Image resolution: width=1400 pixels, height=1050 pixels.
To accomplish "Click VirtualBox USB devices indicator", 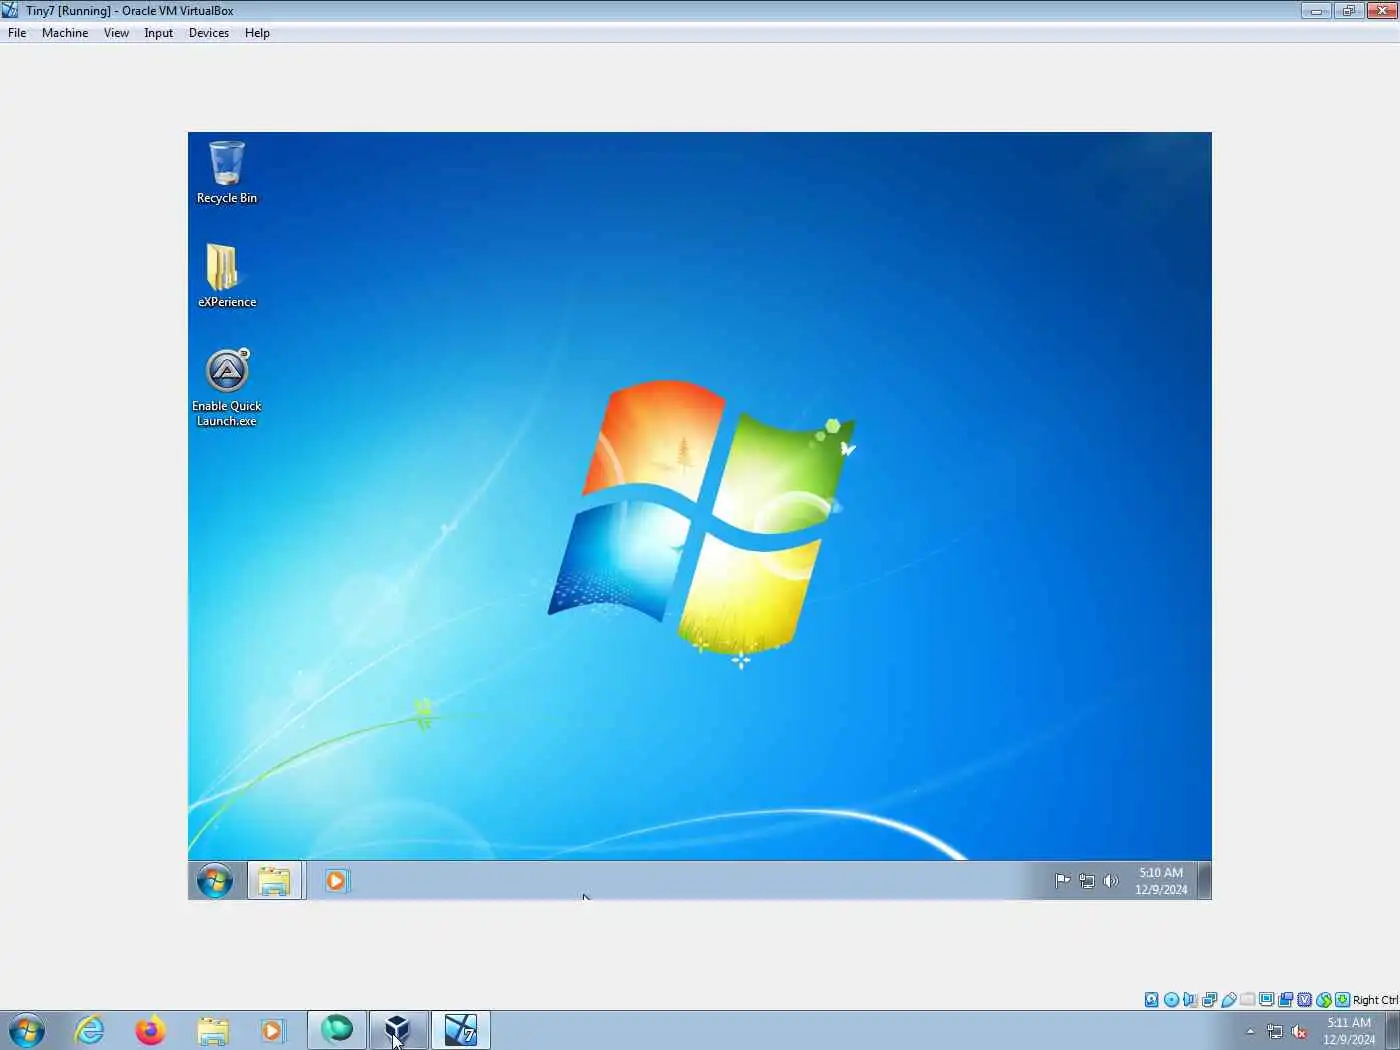I will tap(1229, 1000).
